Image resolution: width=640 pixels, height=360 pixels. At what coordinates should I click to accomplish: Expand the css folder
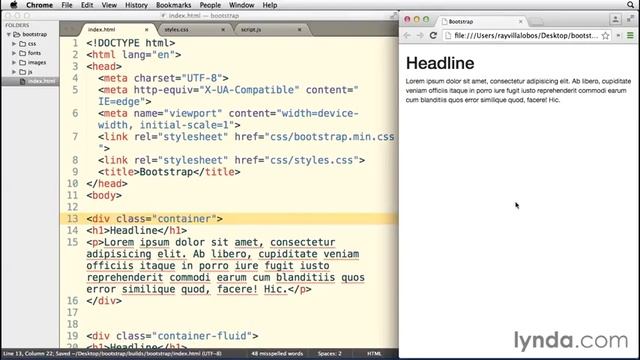tap(14, 44)
